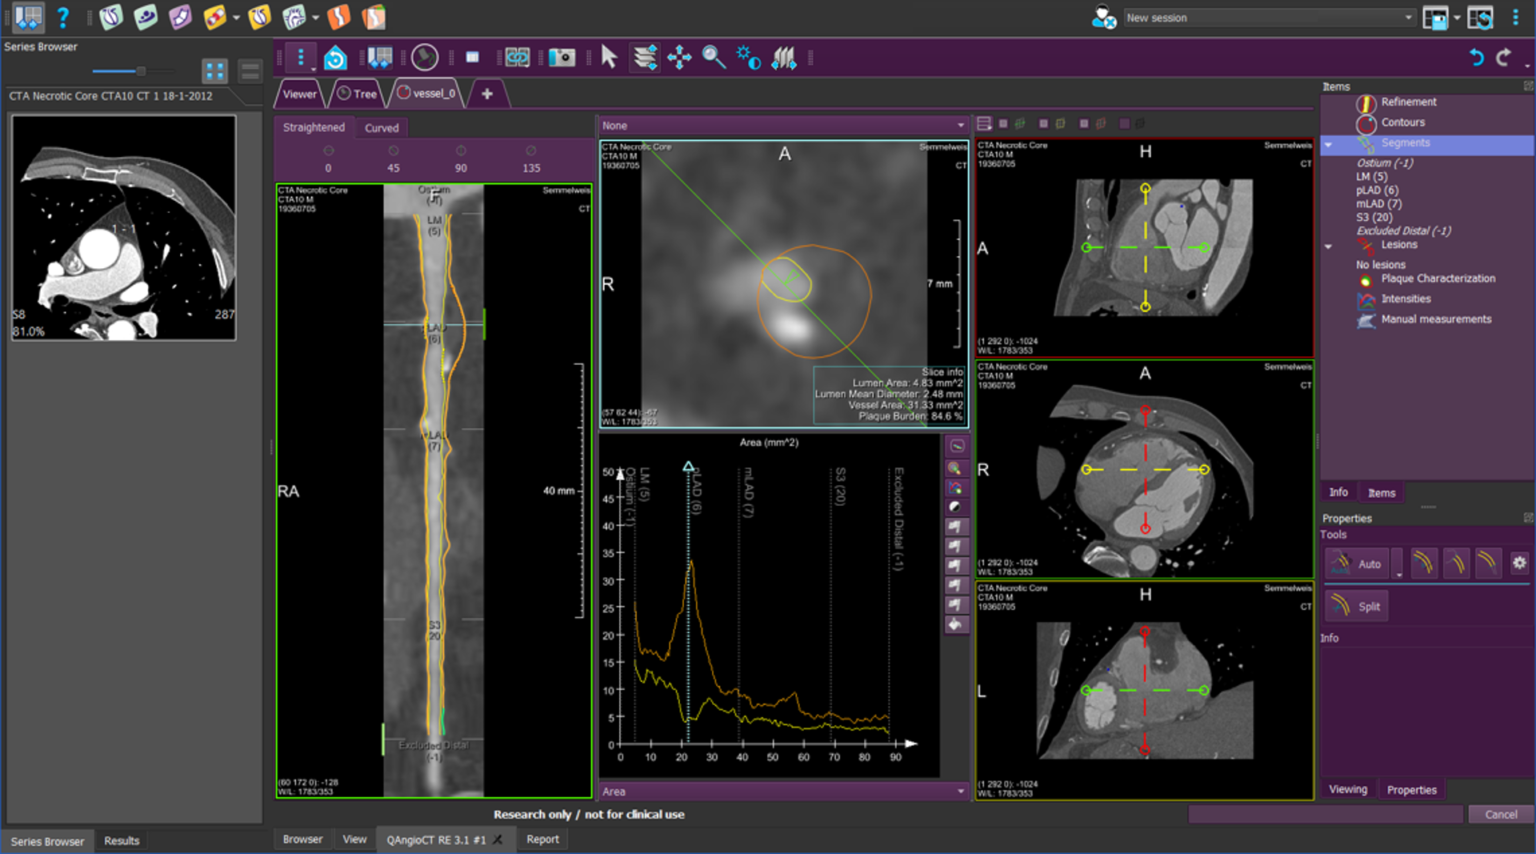
Task: Switch series browser to grid thumbnail view
Action: pyautogui.click(x=215, y=71)
